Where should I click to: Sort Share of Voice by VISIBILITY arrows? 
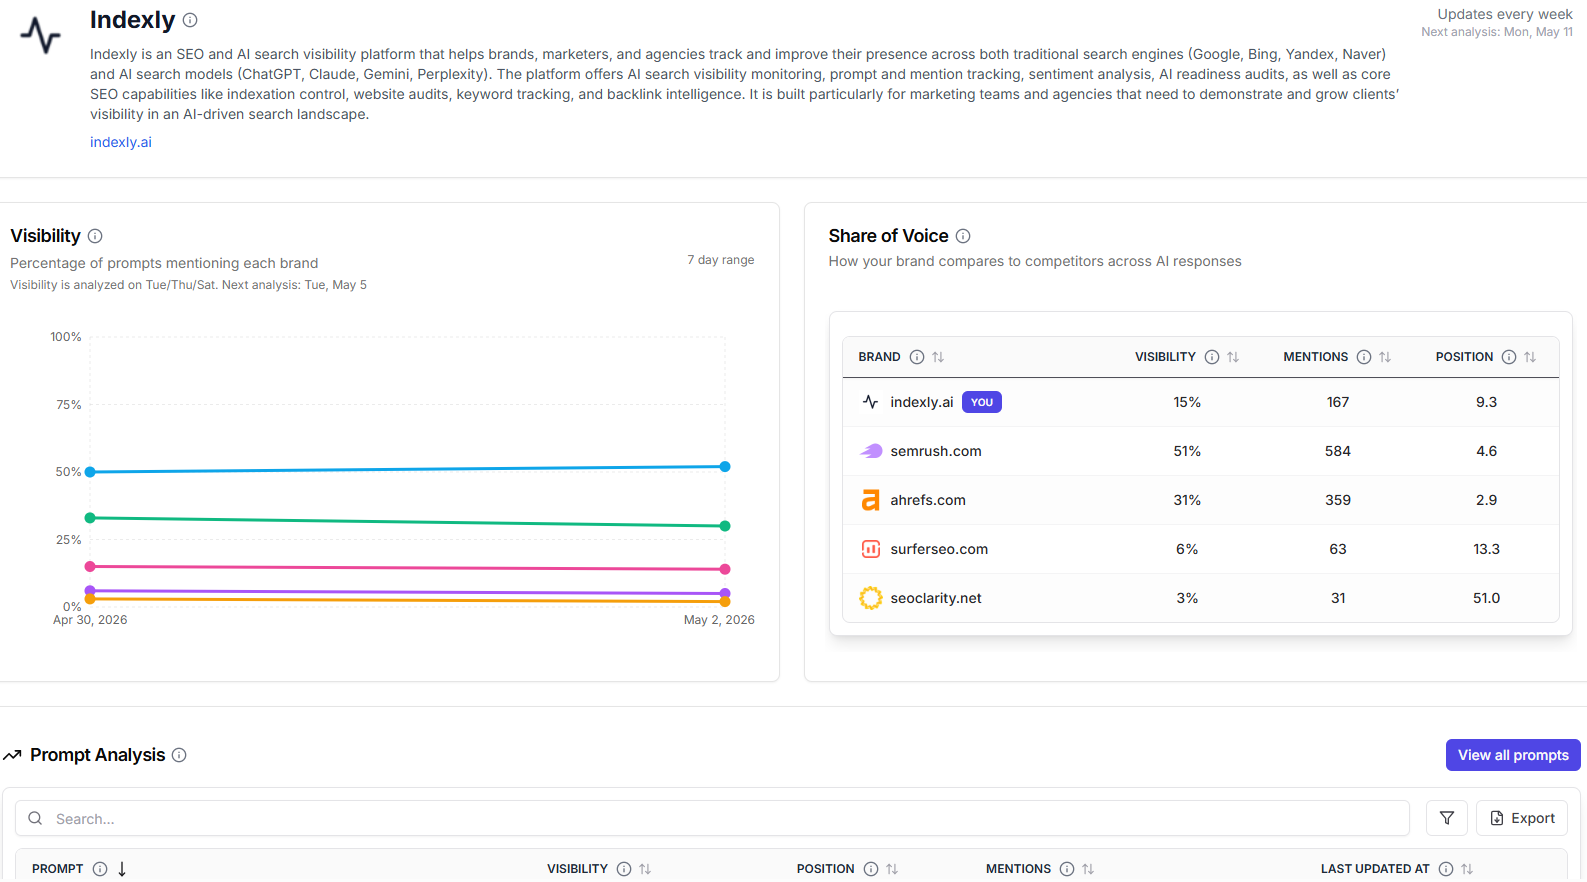(x=1233, y=357)
